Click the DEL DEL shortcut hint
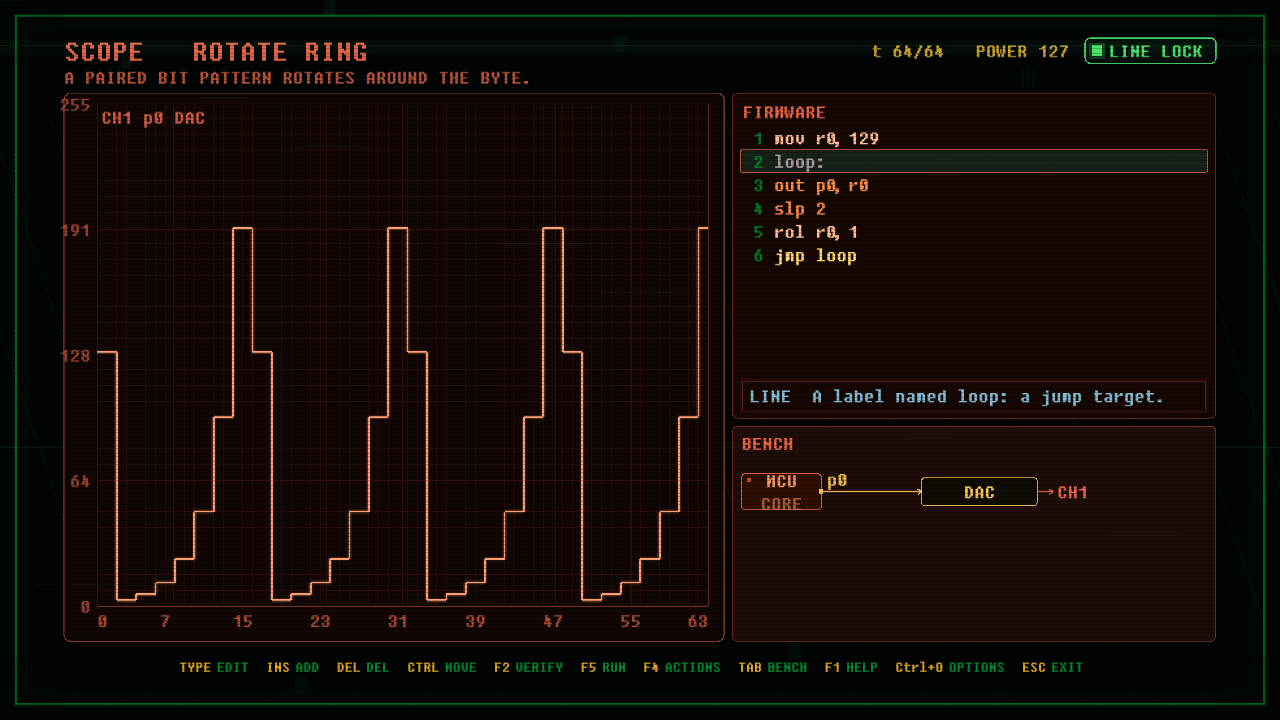Image resolution: width=1280 pixels, height=720 pixels. [363, 667]
